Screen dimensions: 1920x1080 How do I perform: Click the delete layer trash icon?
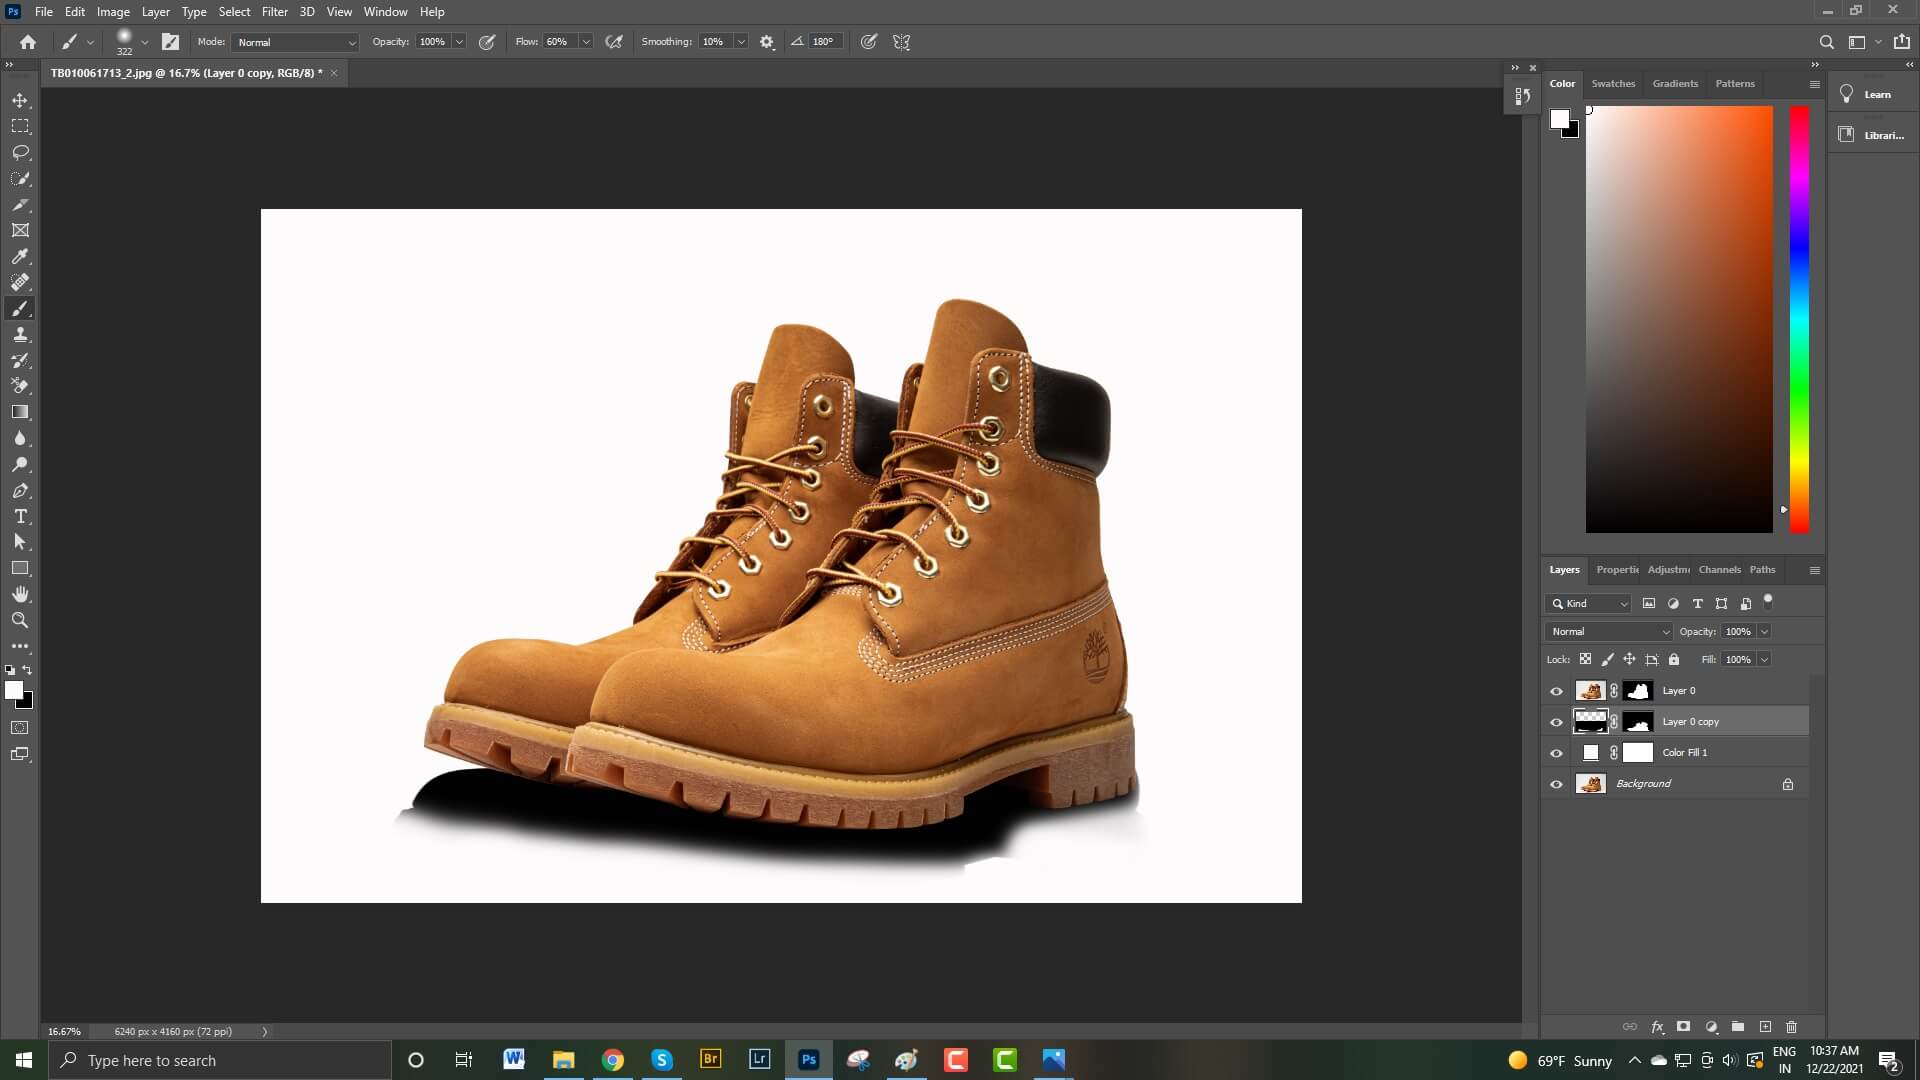point(1791,1027)
